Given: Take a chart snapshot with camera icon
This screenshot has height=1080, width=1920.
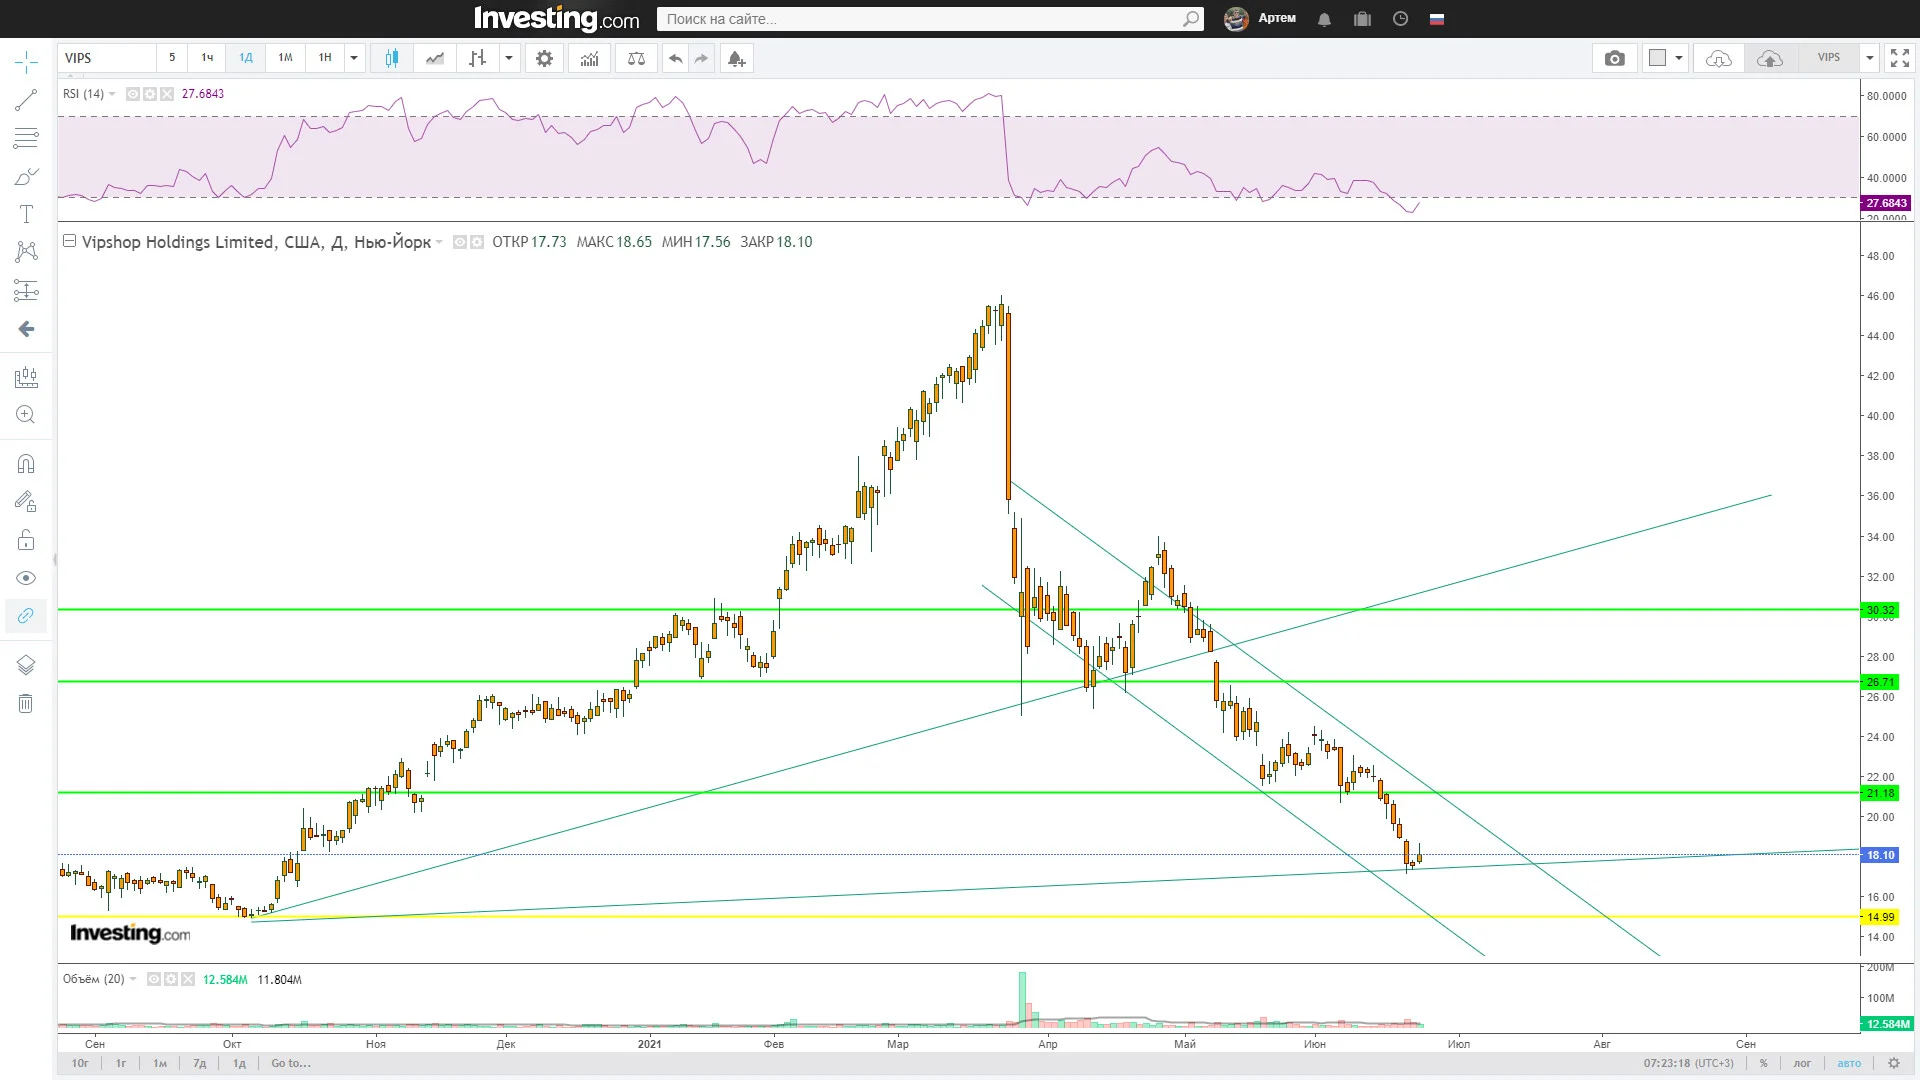Looking at the screenshot, I should [x=1615, y=58].
